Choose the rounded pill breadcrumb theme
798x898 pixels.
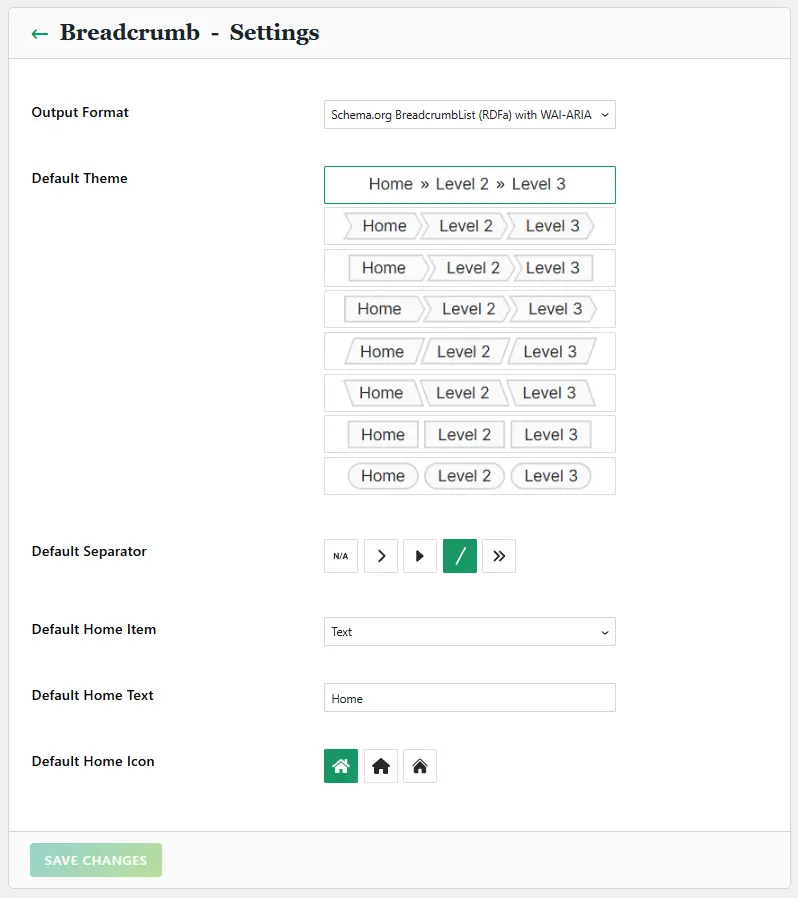tap(469, 476)
